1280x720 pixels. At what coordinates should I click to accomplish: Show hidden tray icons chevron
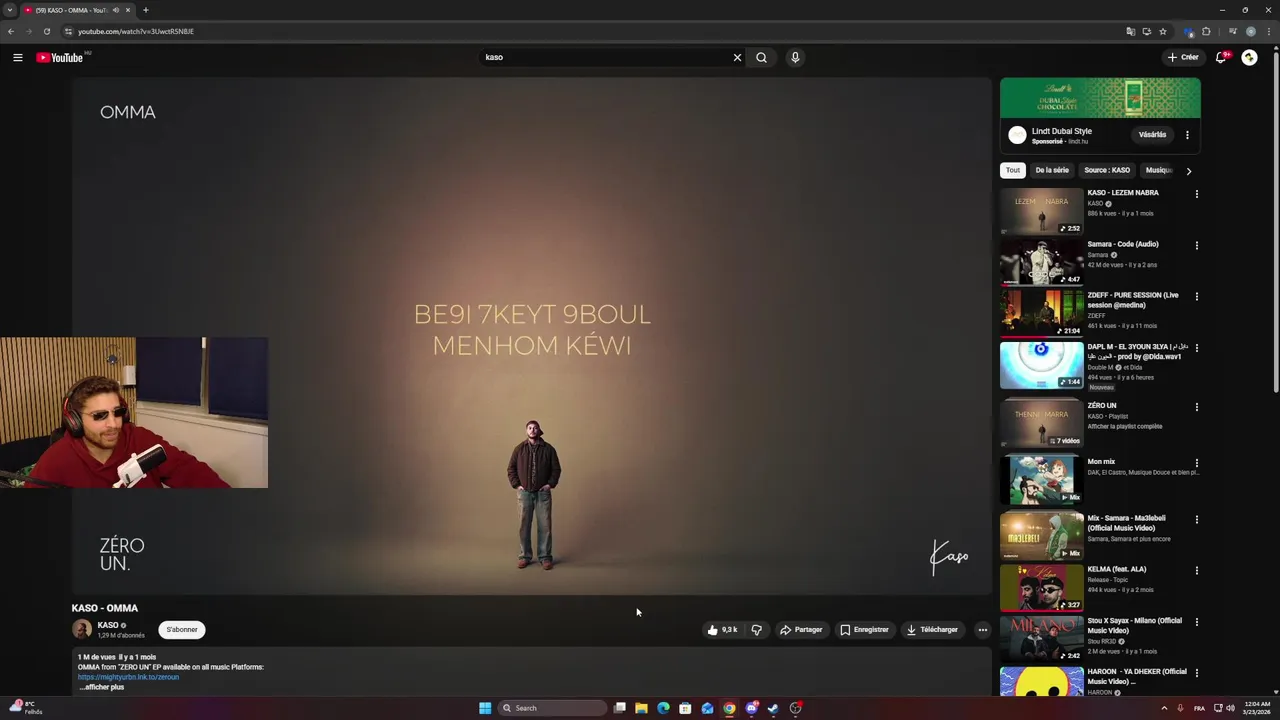point(1163,708)
